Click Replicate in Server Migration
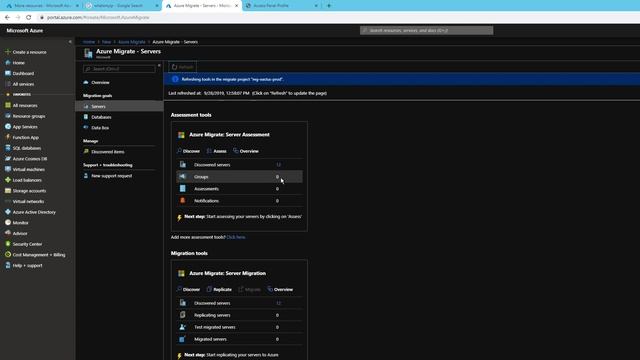The width and height of the screenshot is (640, 360). point(220,289)
